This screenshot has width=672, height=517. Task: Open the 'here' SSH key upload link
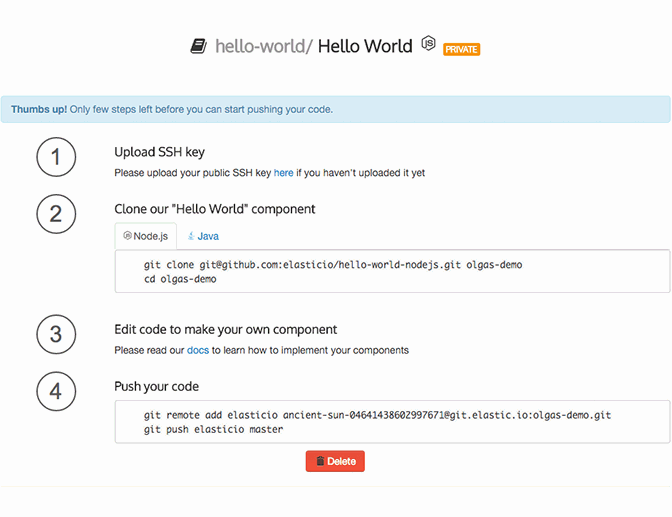pyautogui.click(x=283, y=173)
